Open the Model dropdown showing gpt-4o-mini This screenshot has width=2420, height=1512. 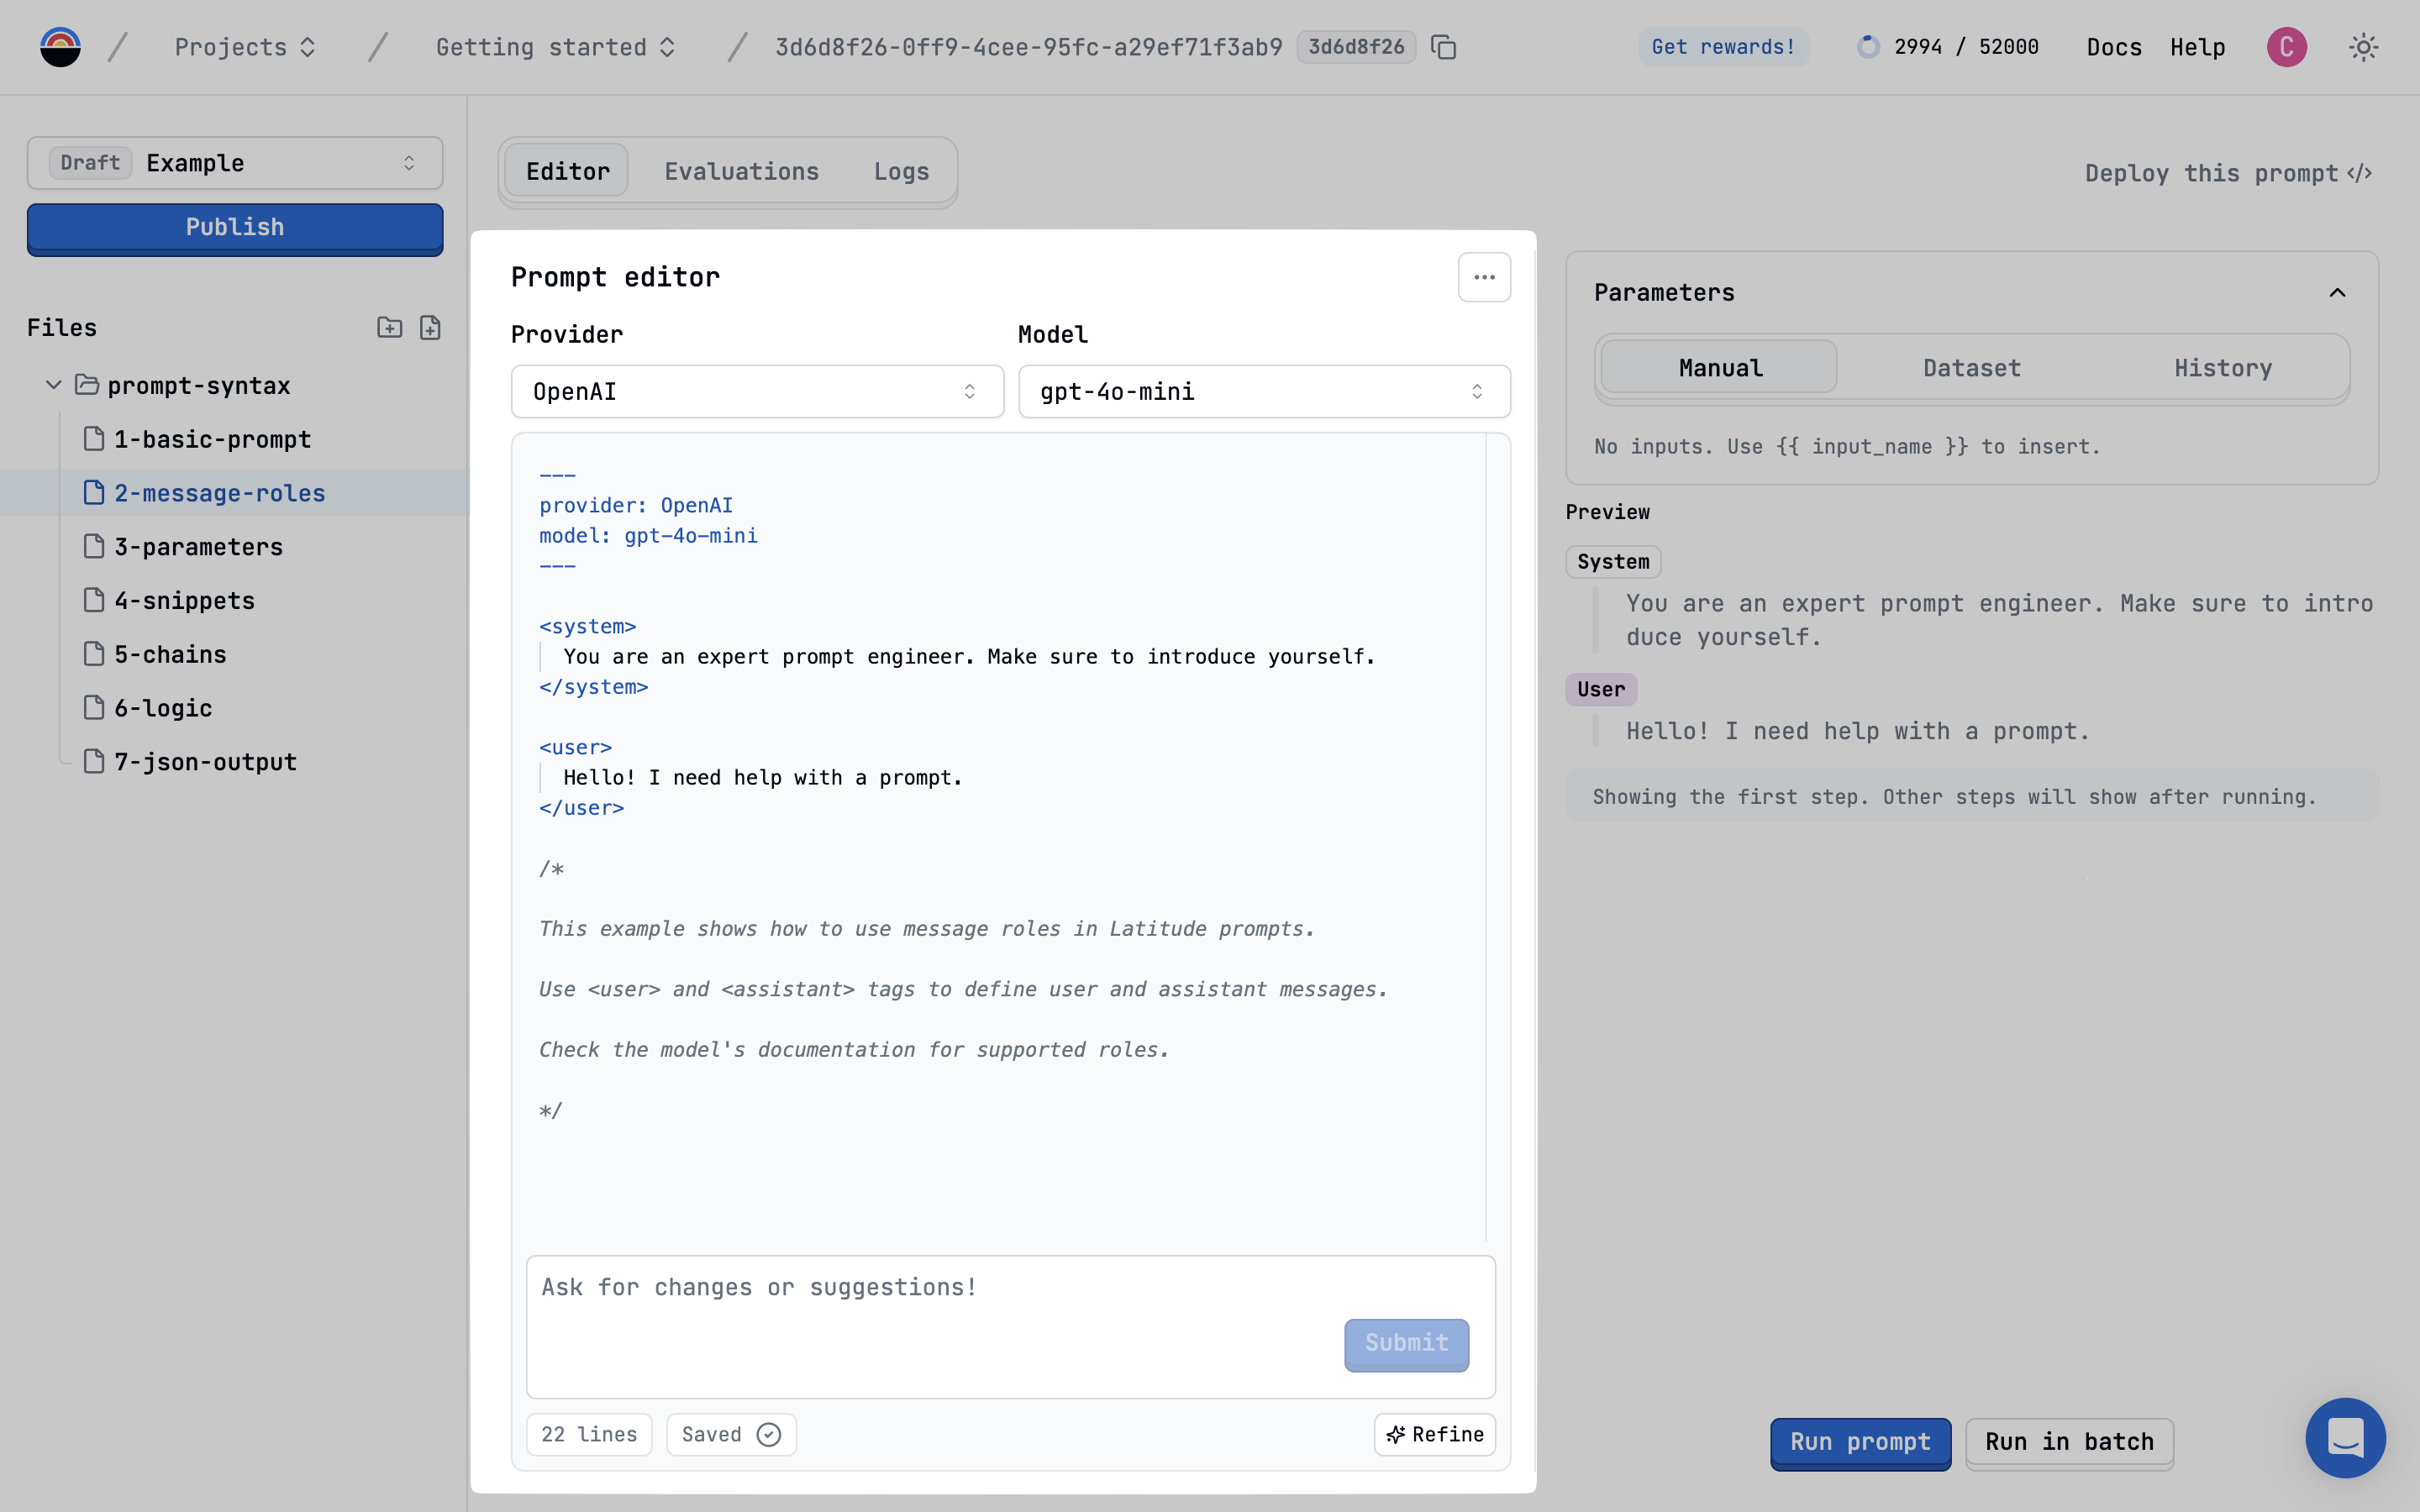[1263, 391]
